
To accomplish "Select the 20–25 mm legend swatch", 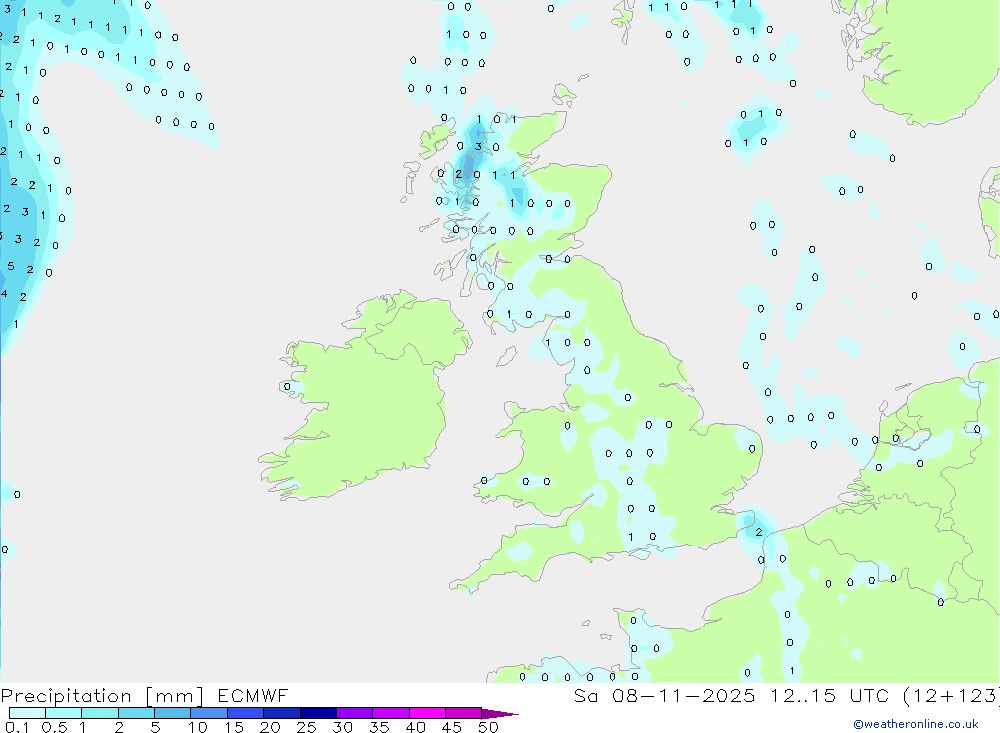I will click(x=281, y=713).
